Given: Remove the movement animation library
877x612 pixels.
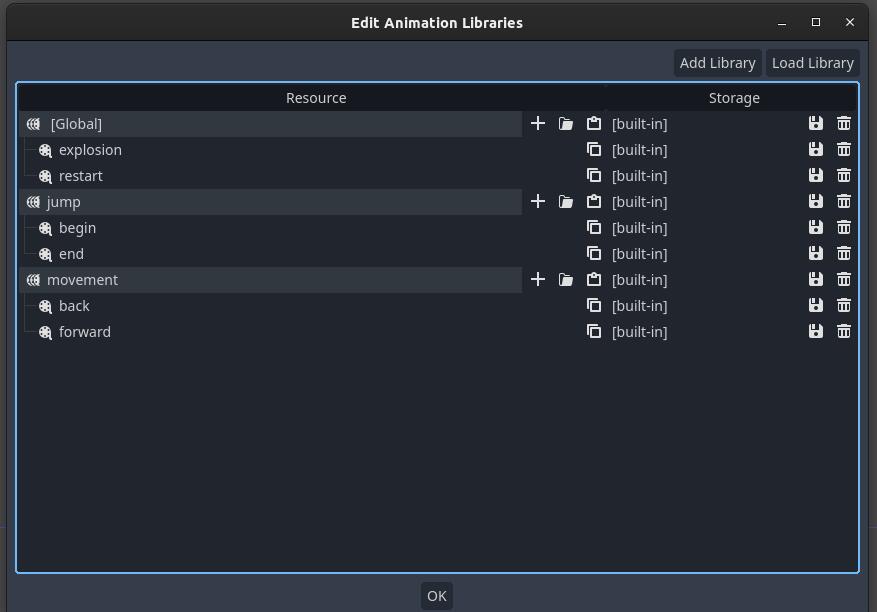Looking at the screenshot, I should pos(843,280).
